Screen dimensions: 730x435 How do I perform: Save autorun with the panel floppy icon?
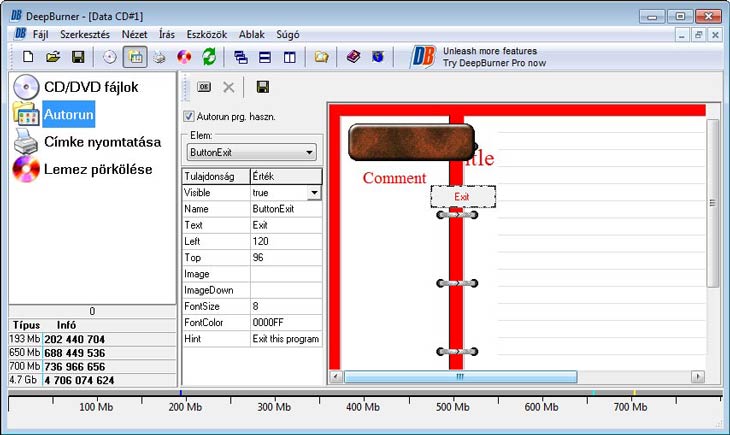click(x=263, y=87)
